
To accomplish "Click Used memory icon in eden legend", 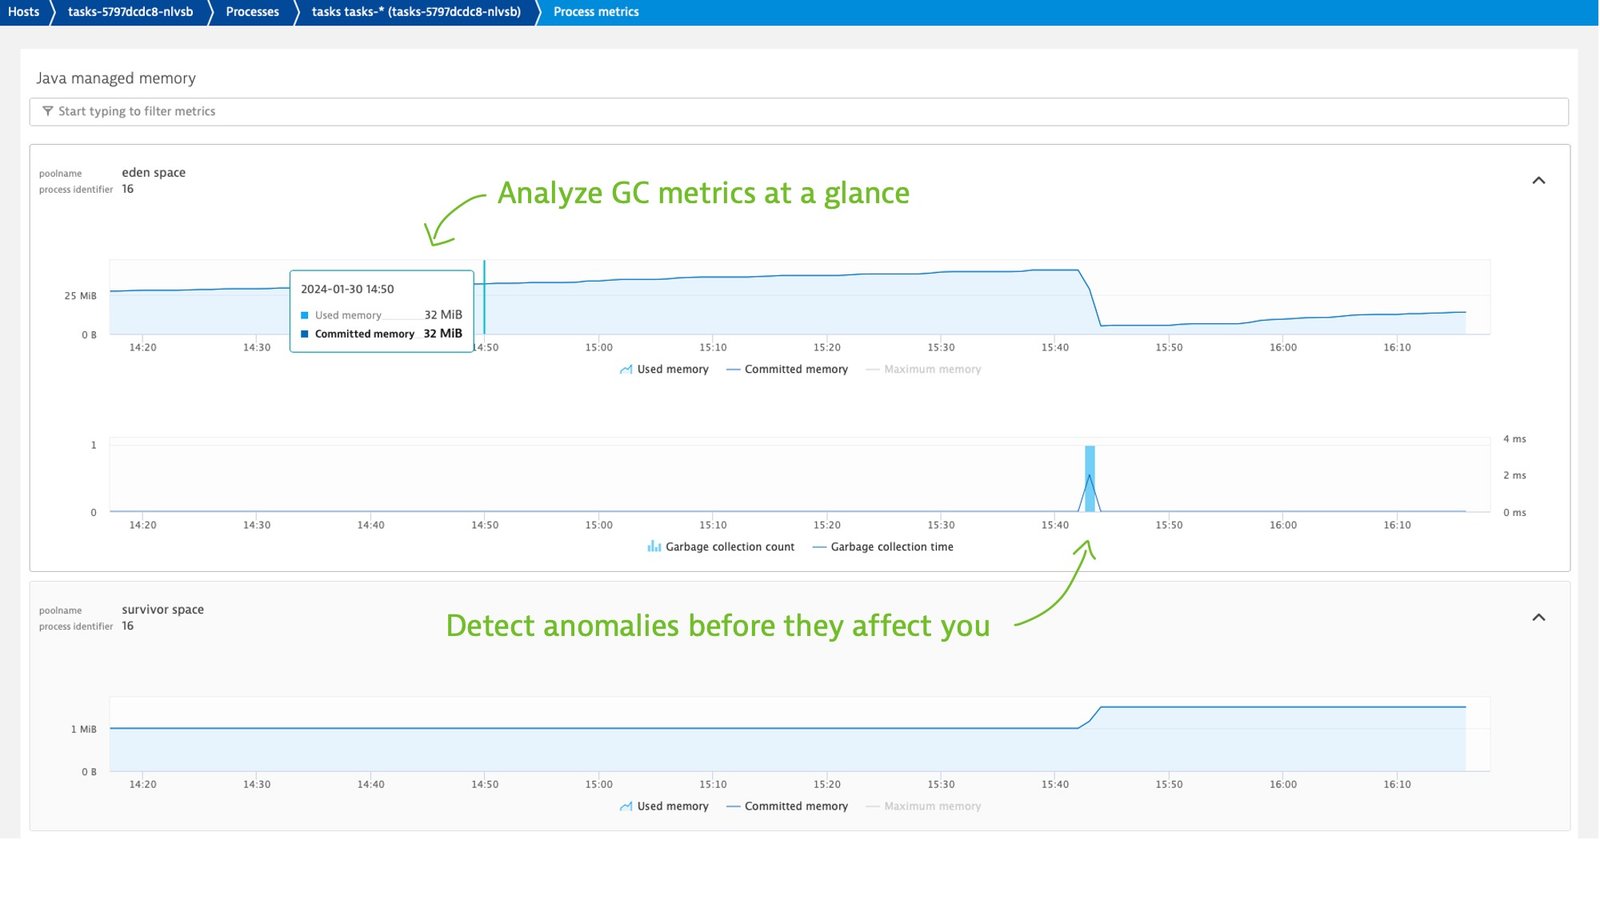I will tap(626, 370).
